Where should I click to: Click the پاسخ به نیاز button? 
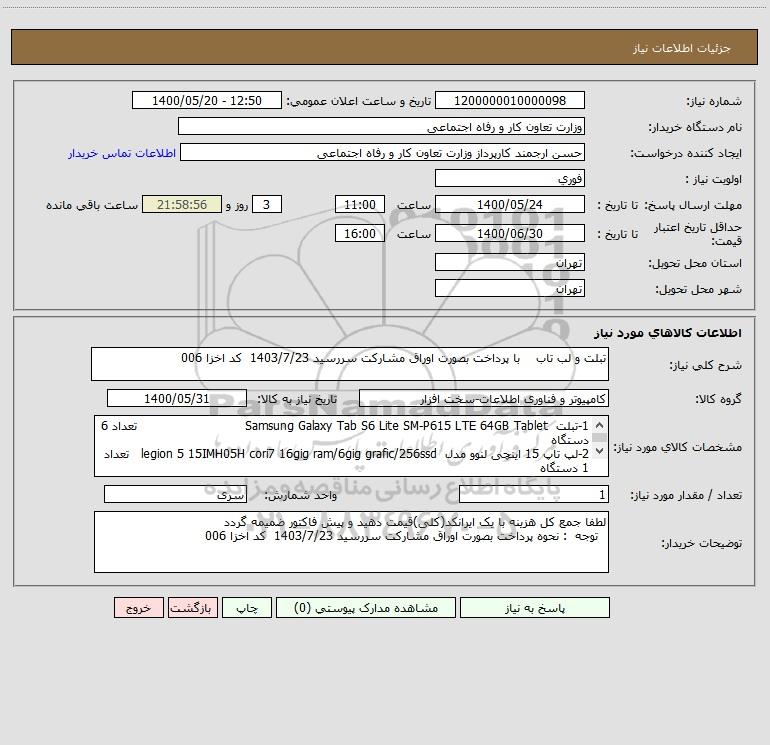[x=535, y=607]
